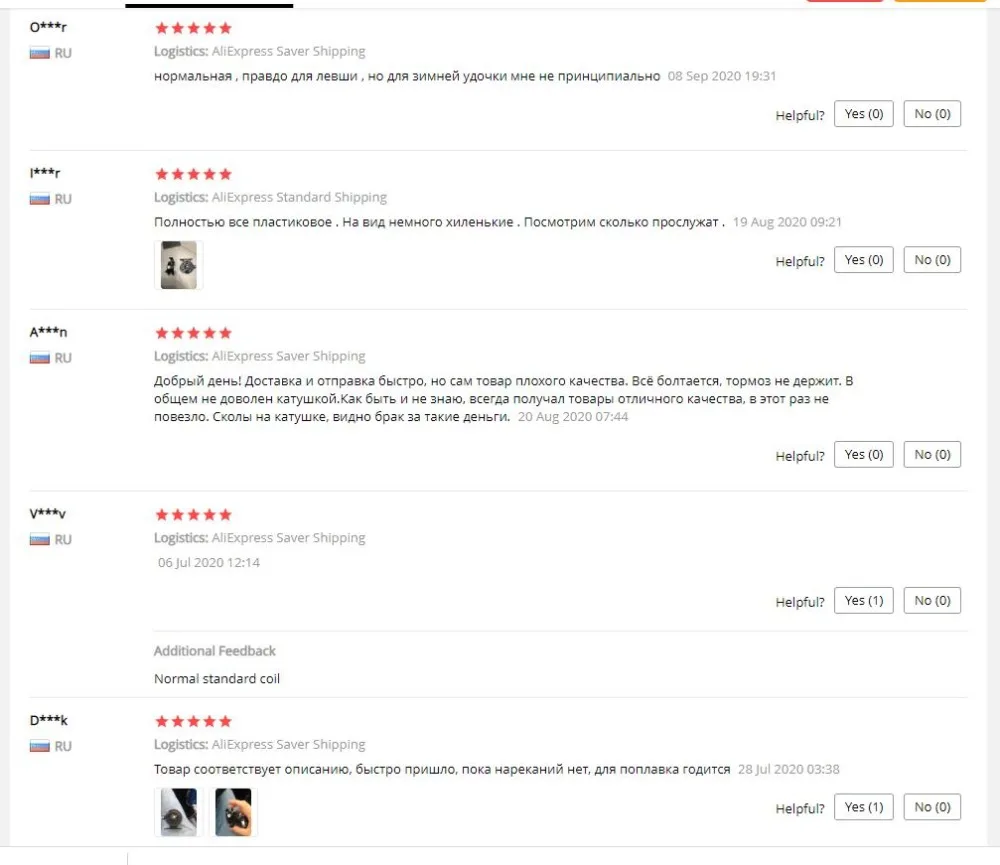The image size is (1000, 865).
Task: Vote No on O***r's review
Action: 932,114
